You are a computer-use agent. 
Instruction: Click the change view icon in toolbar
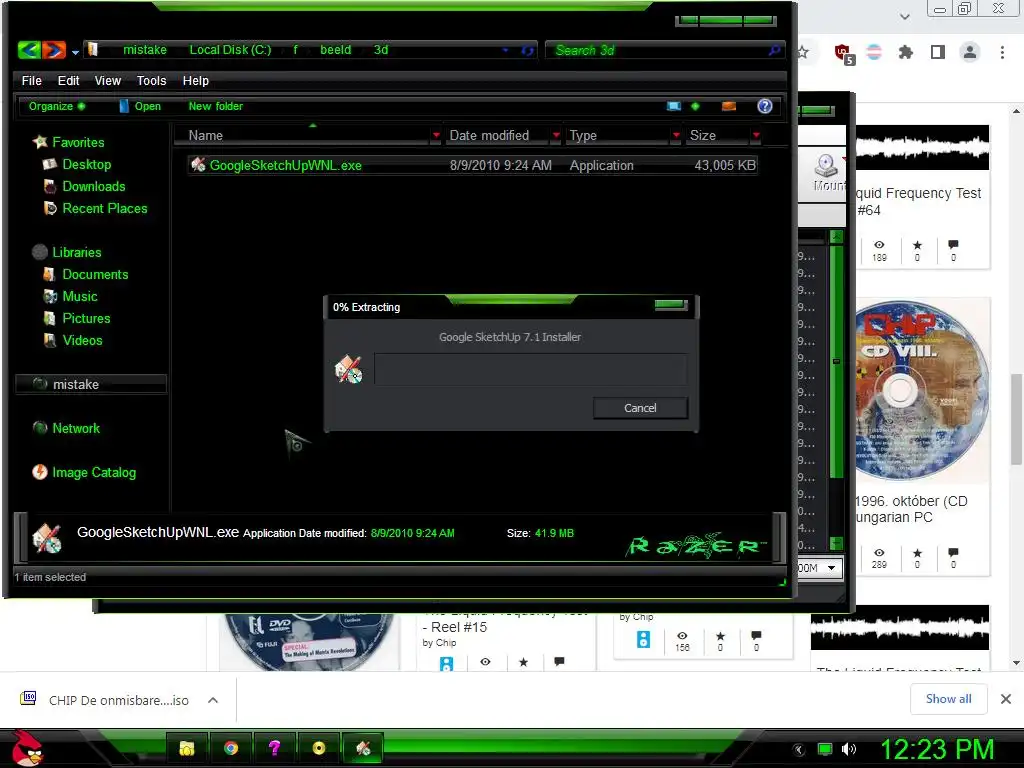pyautogui.click(x=674, y=106)
